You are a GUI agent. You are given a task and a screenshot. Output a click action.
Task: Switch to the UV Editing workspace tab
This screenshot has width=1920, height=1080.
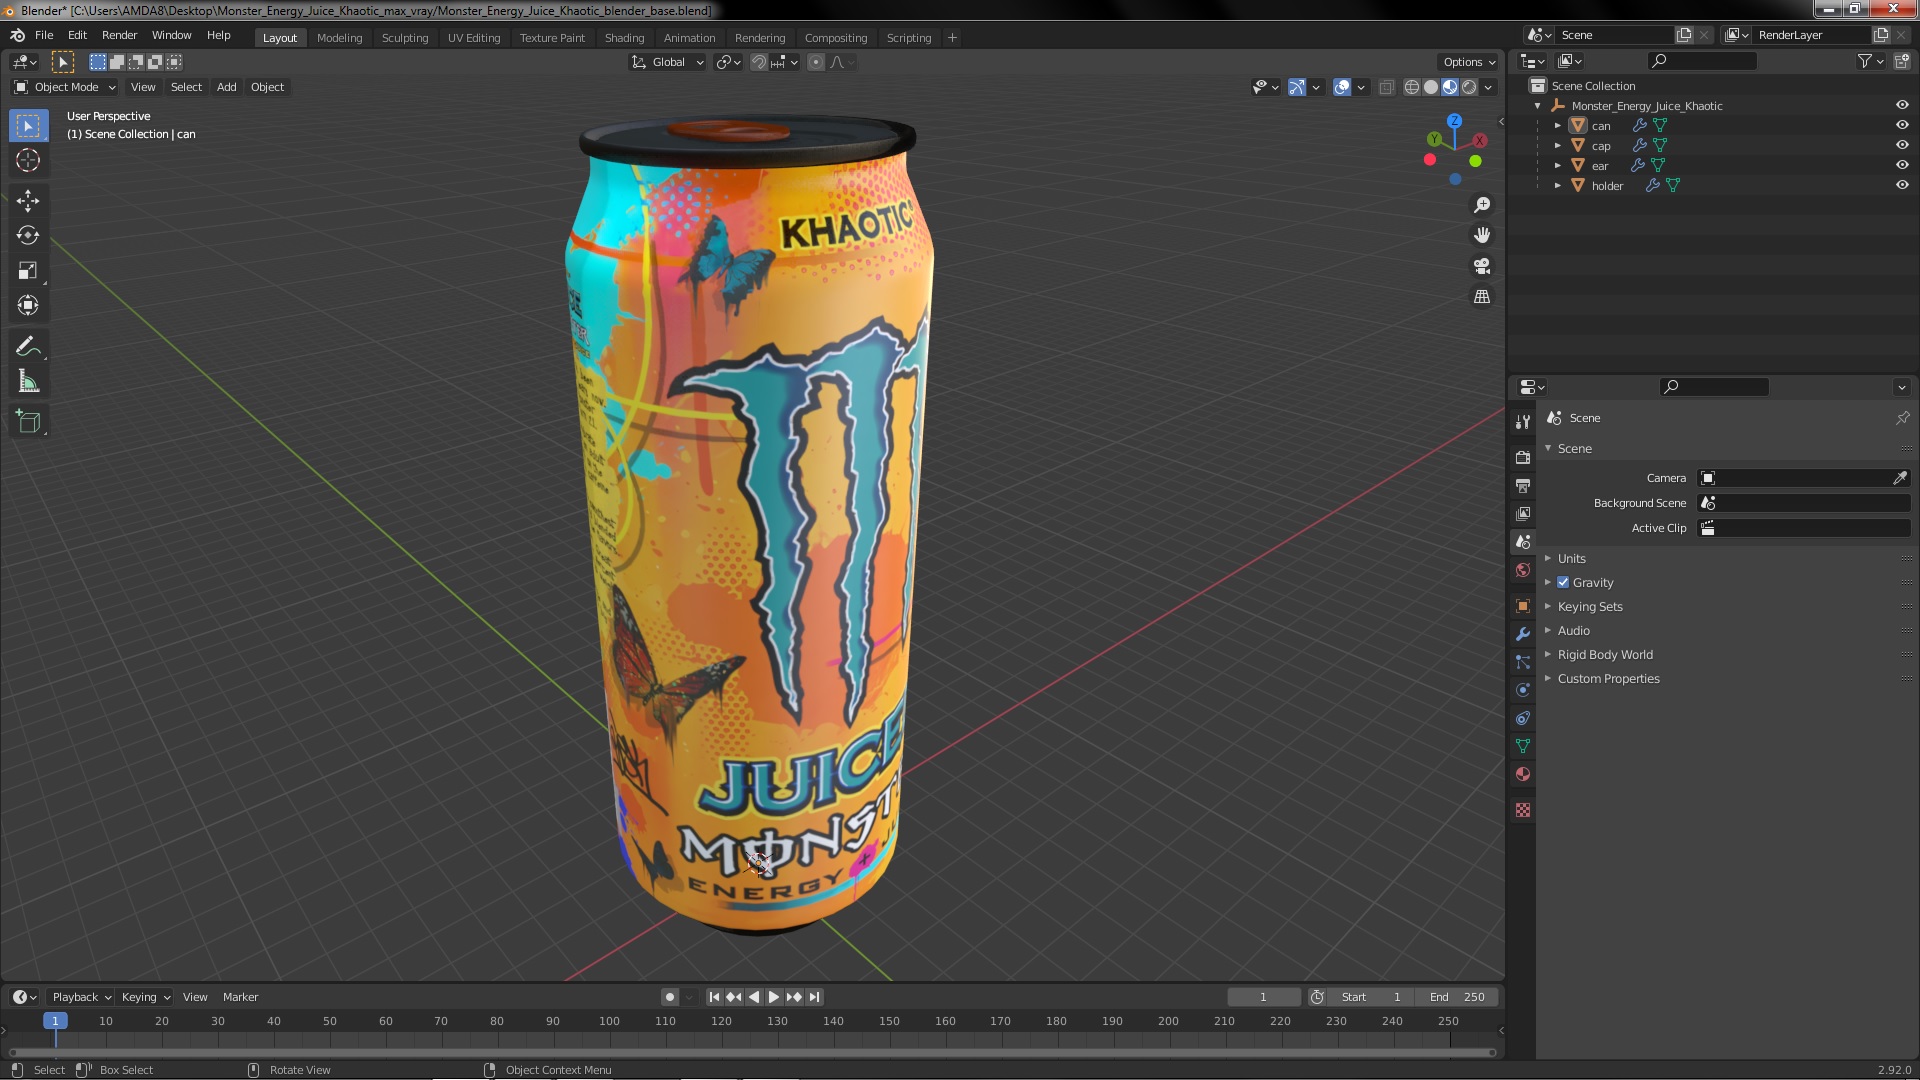pyautogui.click(x=474, y=38)
